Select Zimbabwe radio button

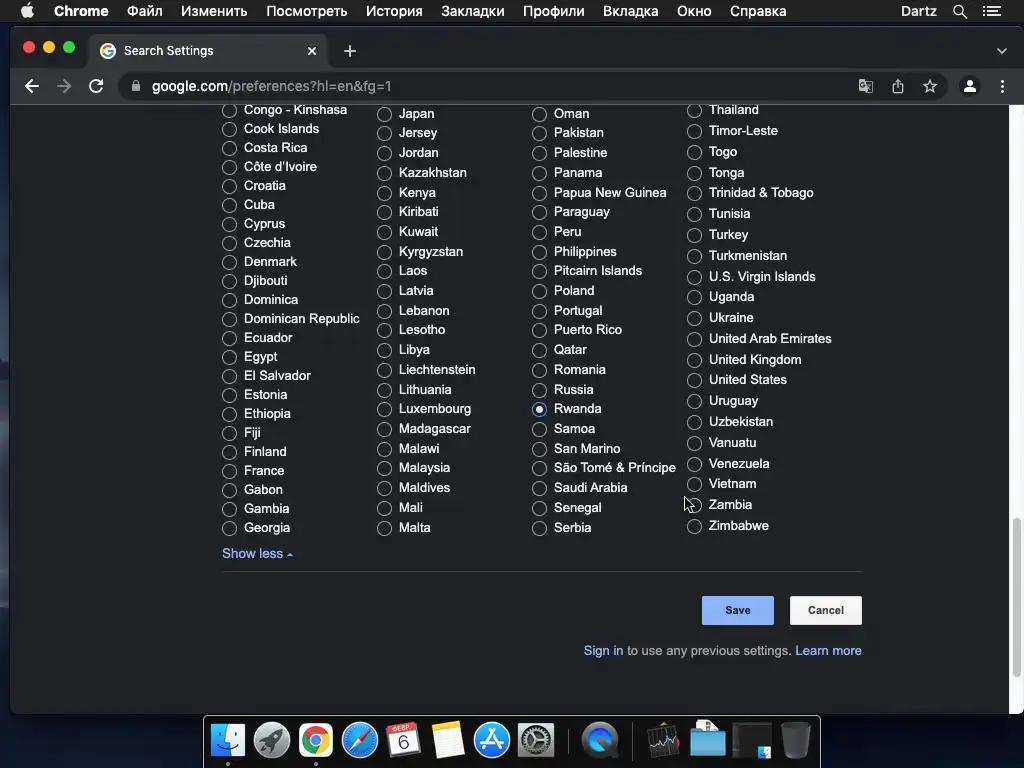pos(694,526)
